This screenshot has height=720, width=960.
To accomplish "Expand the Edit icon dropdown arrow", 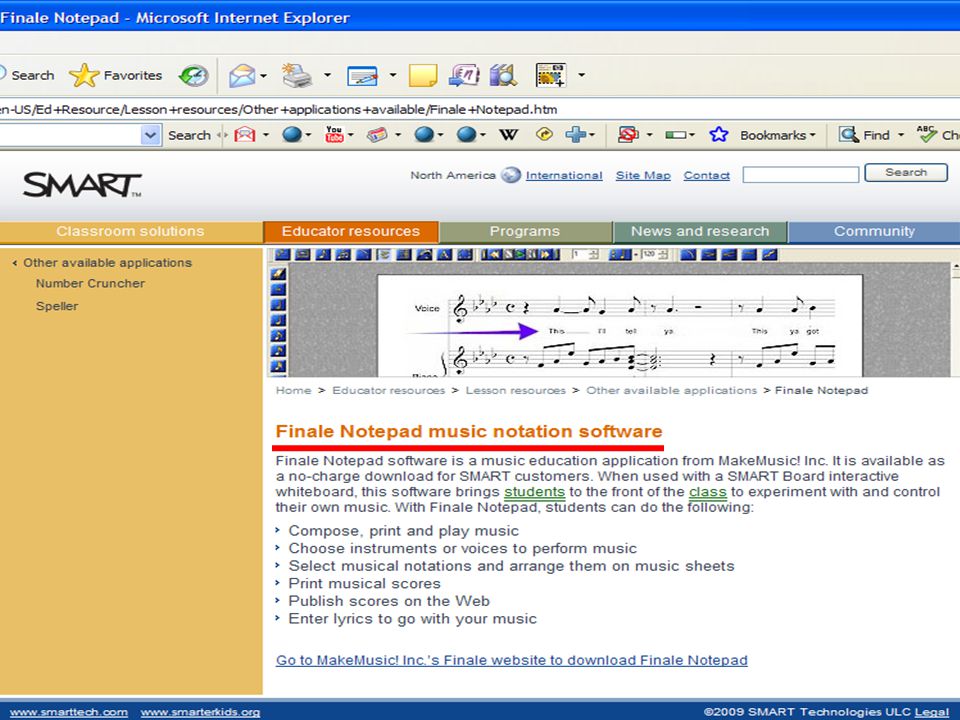I will coord(392,76).
